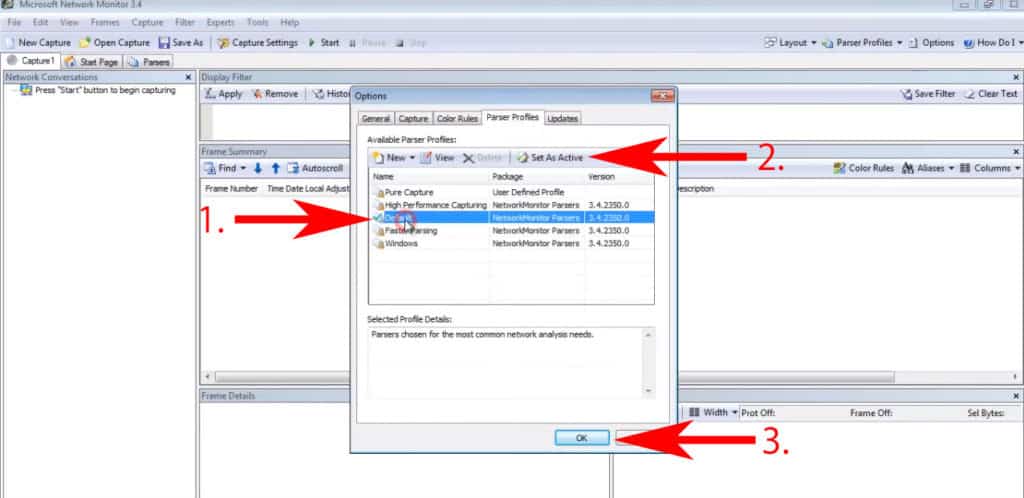
Task: Select the General tab in Options dialog
Action: pyautogui.click(x=376, y=119)
